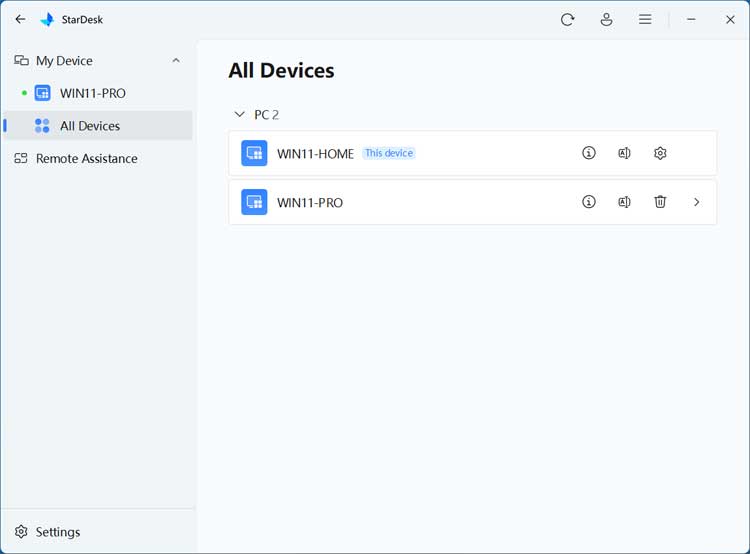Open WIN11-PRO with chevron arrow

[x=696, y=202]
